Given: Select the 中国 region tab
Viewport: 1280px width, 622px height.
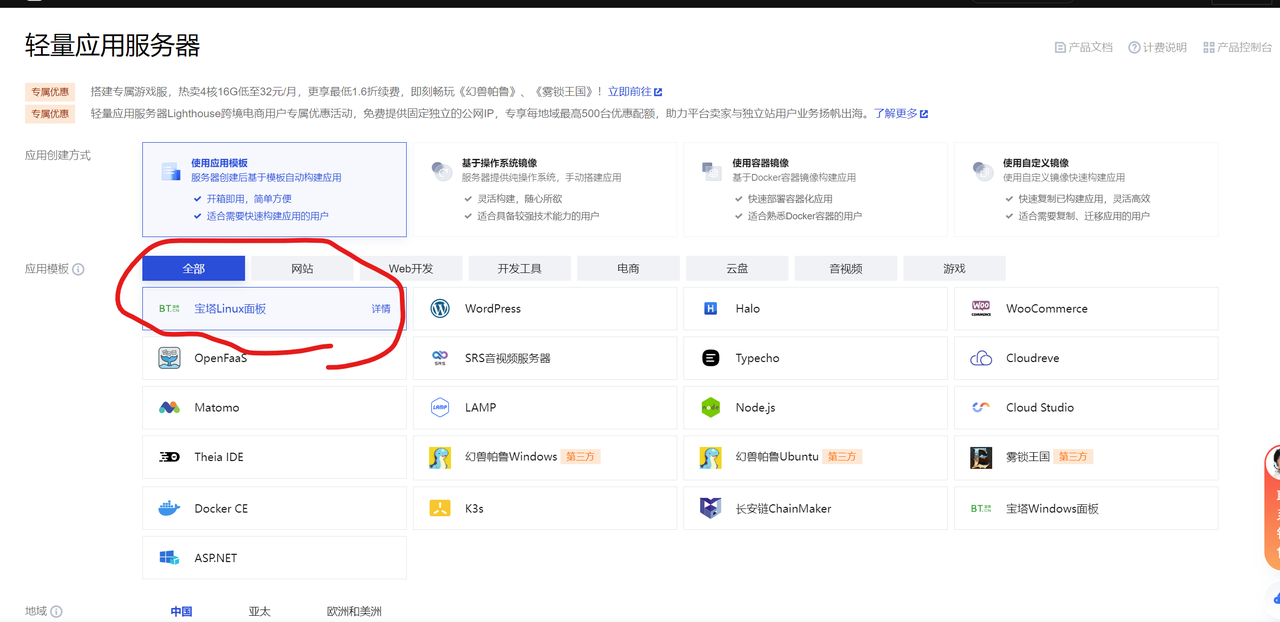Looking at the screenshot, I should pyautogui.click(x=181, y=612).
